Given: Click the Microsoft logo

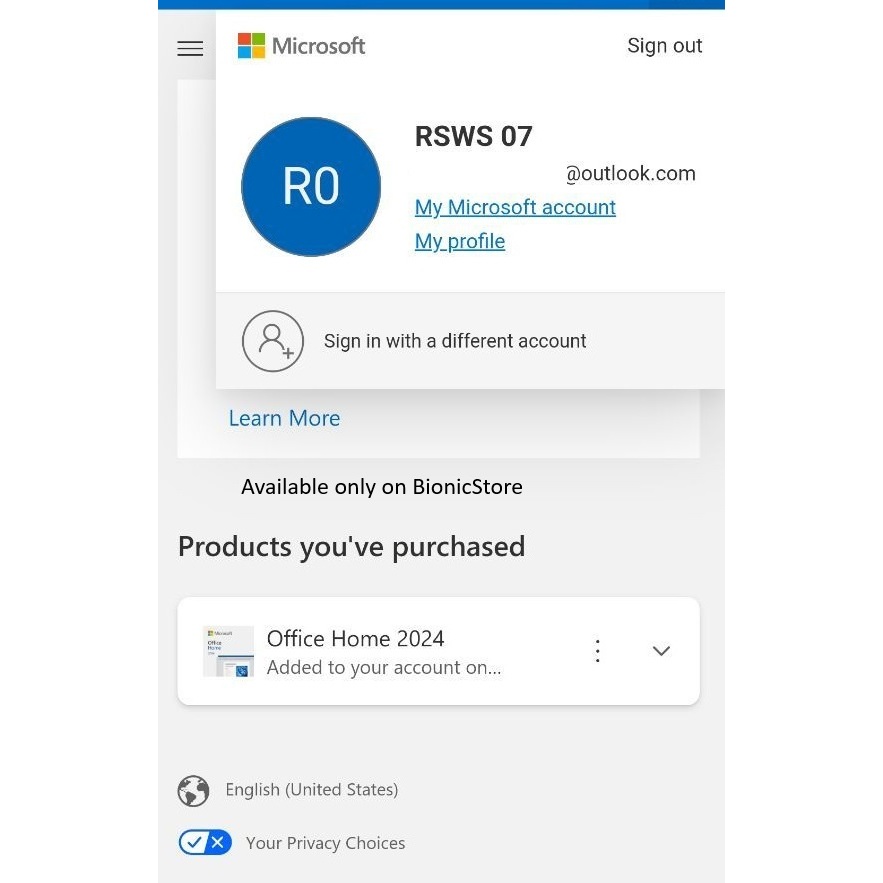Looking at the screenshot, I should point(301,46).
